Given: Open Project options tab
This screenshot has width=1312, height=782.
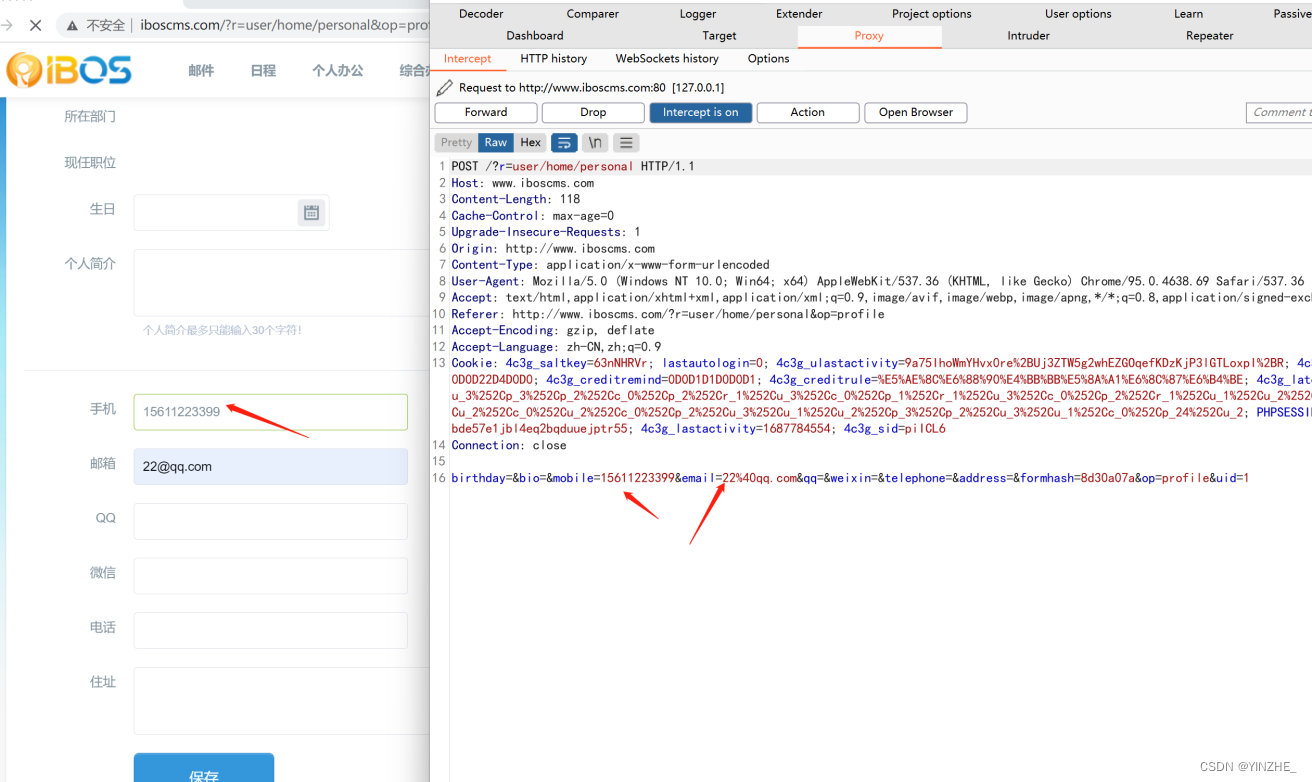Looking at the screenshot, I should (932, 14).
